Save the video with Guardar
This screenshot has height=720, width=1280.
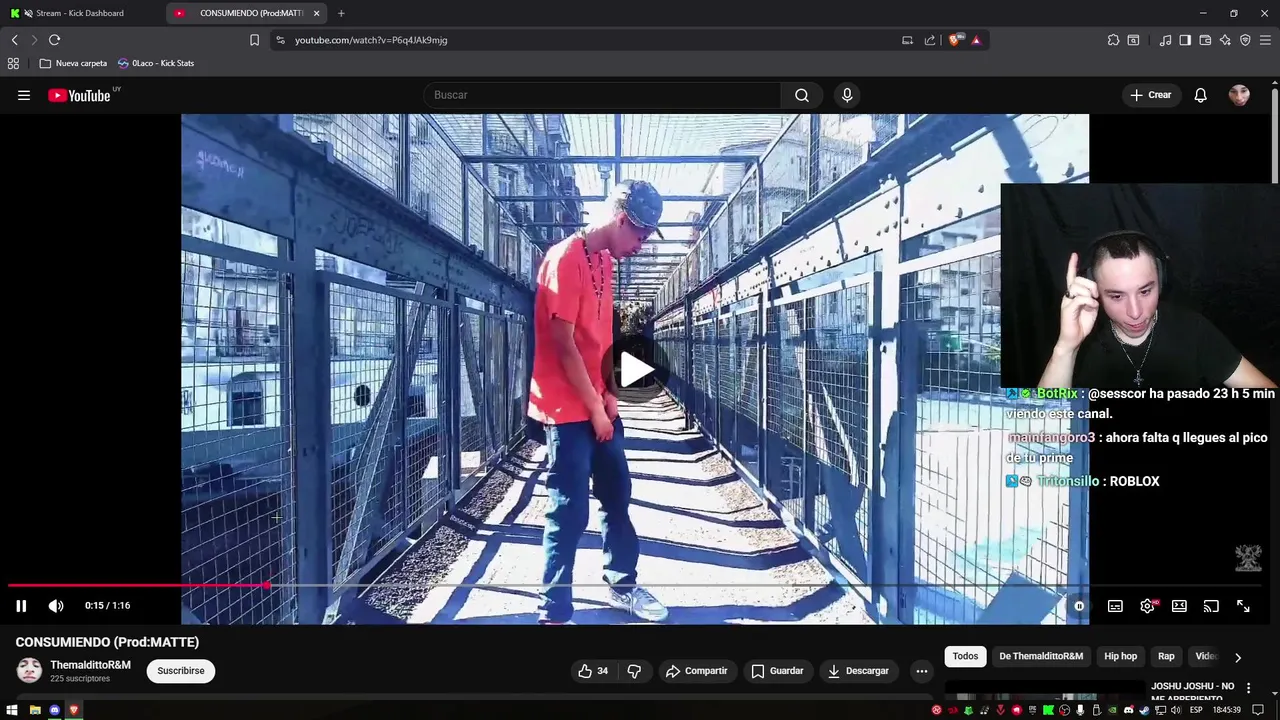pos(777,671)
